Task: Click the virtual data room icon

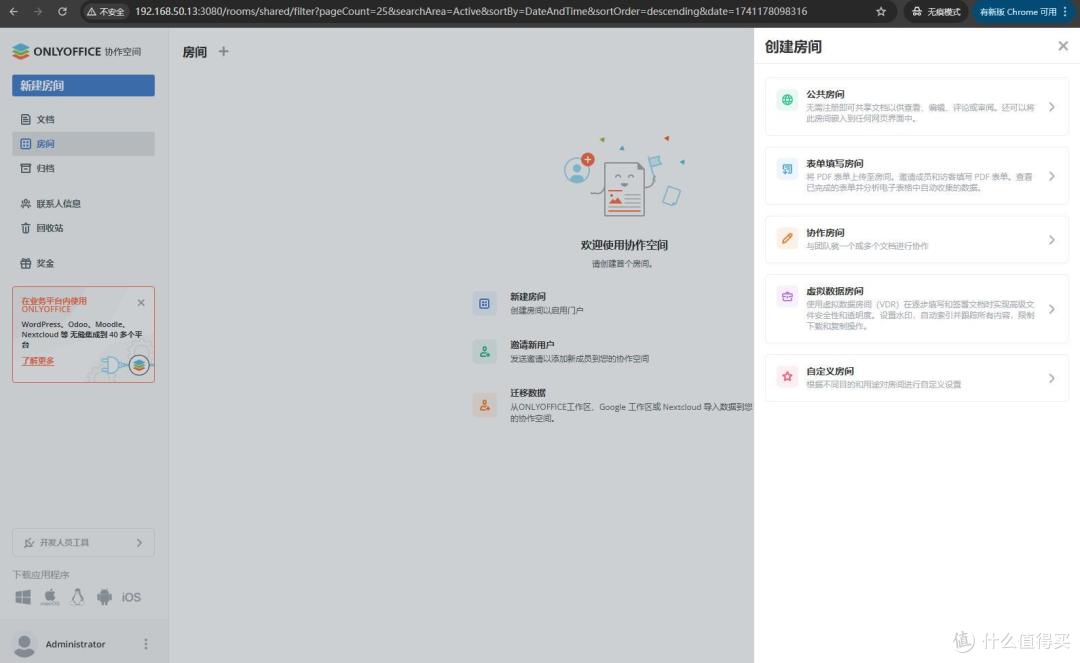Action: pyautogui.click(x=788, y=297)
